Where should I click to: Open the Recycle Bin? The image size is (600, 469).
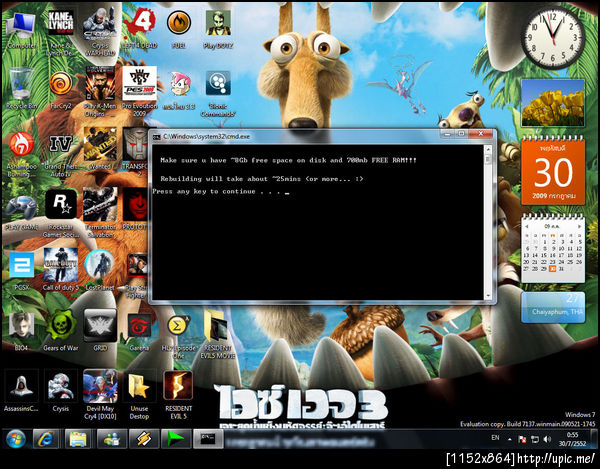tap(21, 89)
